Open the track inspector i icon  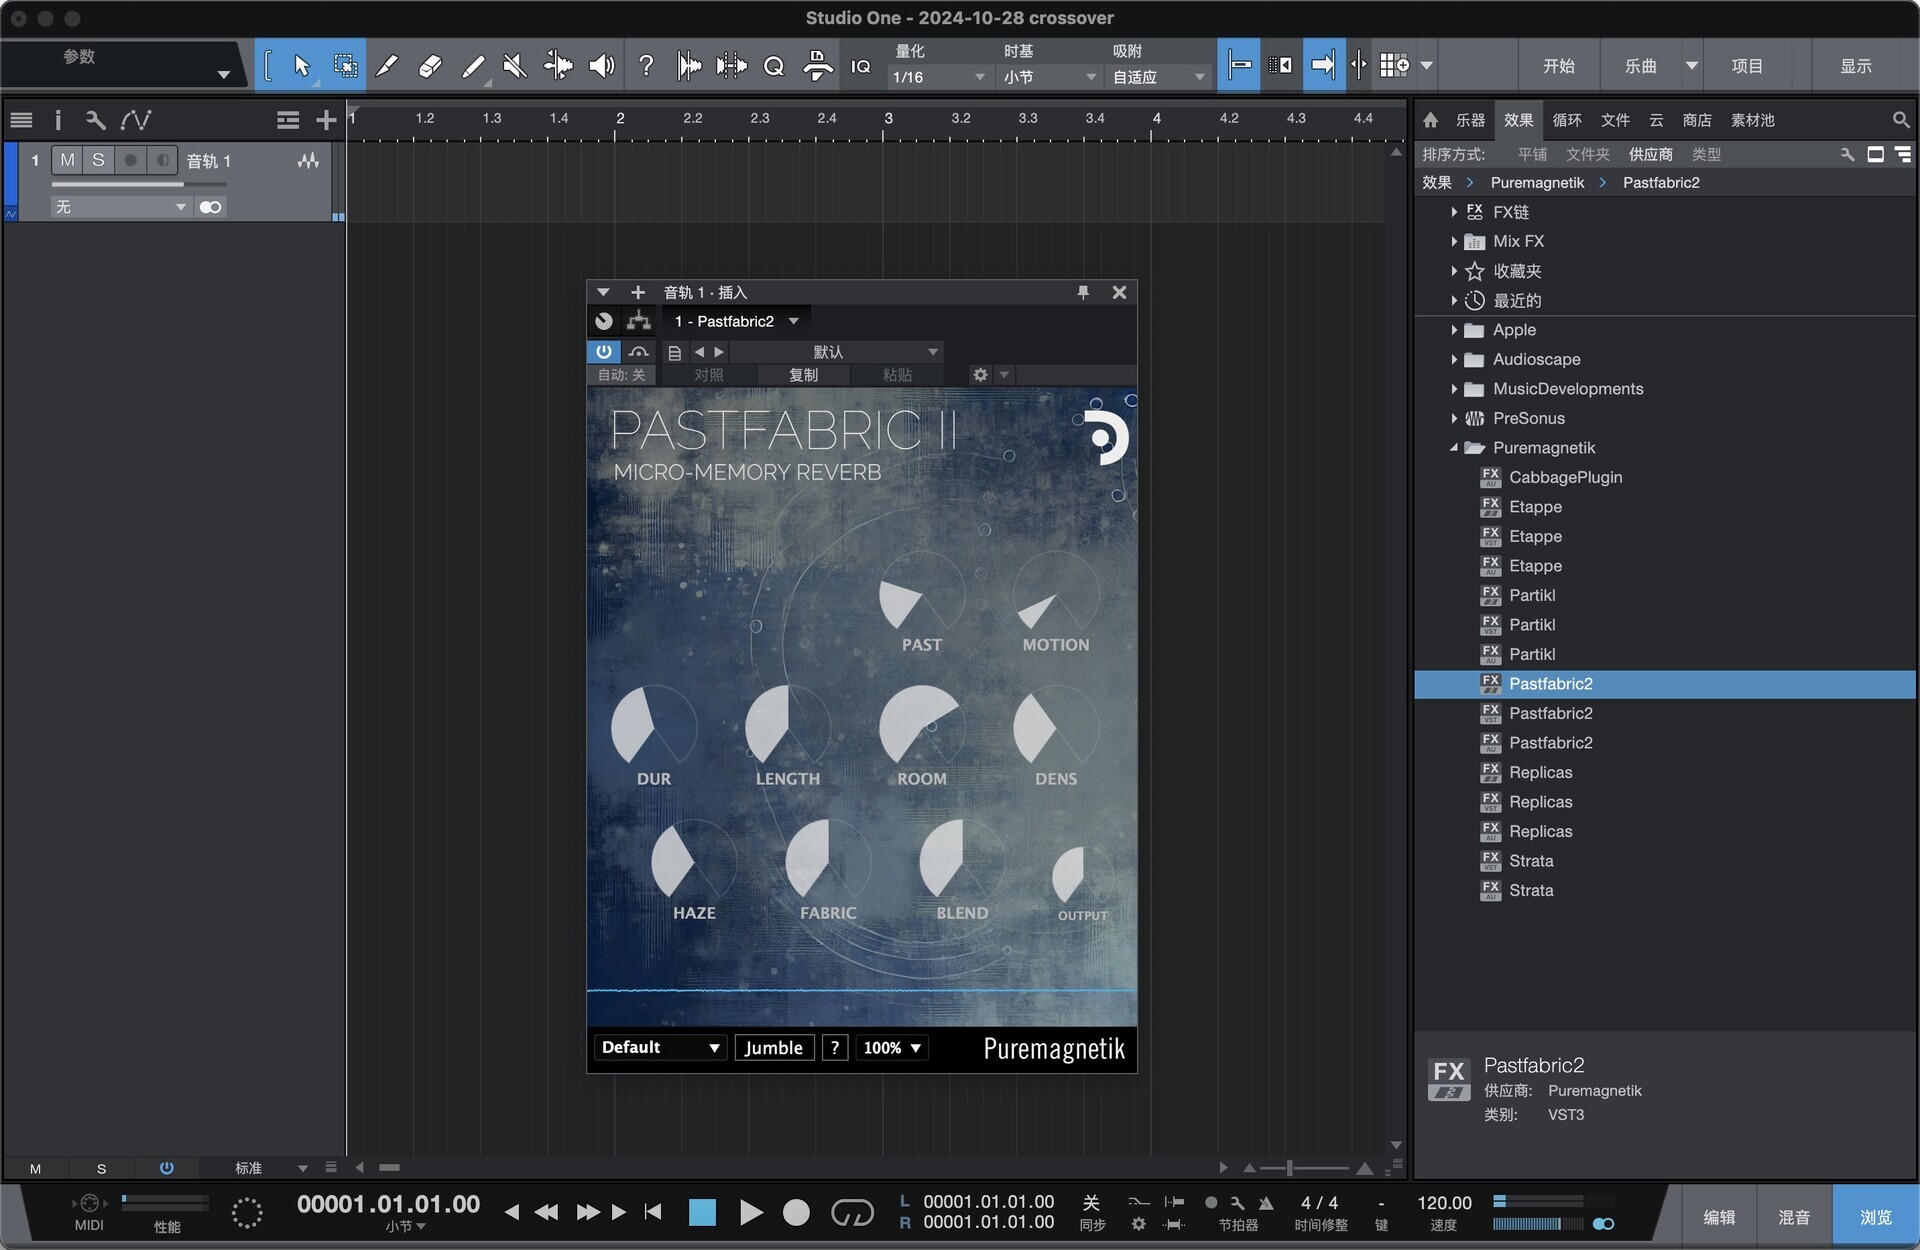58,120
